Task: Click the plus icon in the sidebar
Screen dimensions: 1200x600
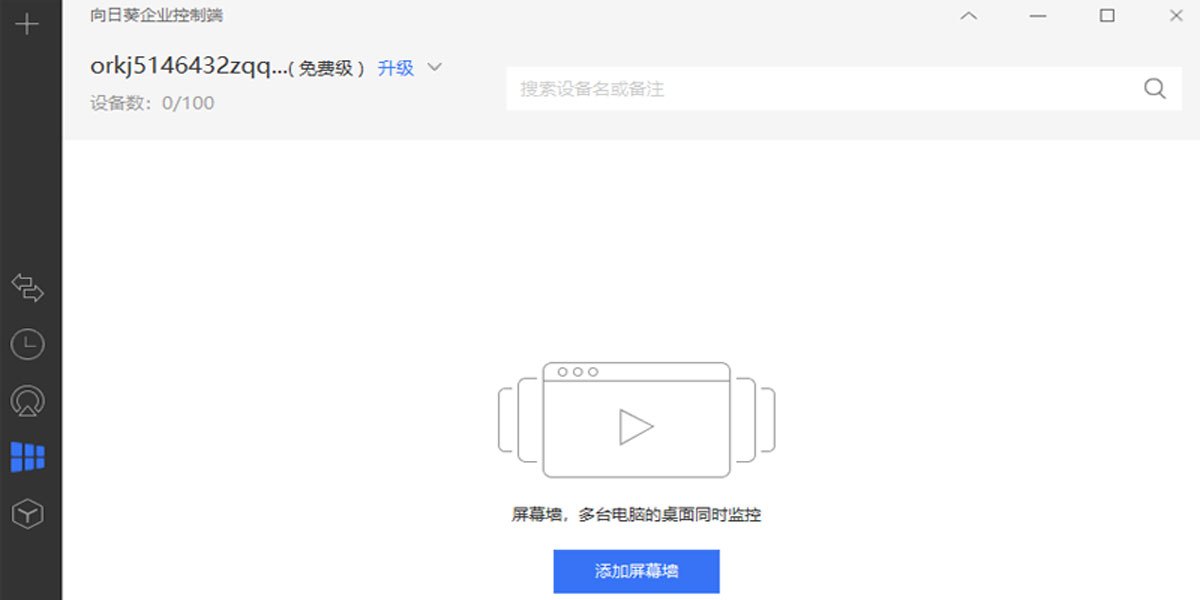Action: (x=27, y=25)
